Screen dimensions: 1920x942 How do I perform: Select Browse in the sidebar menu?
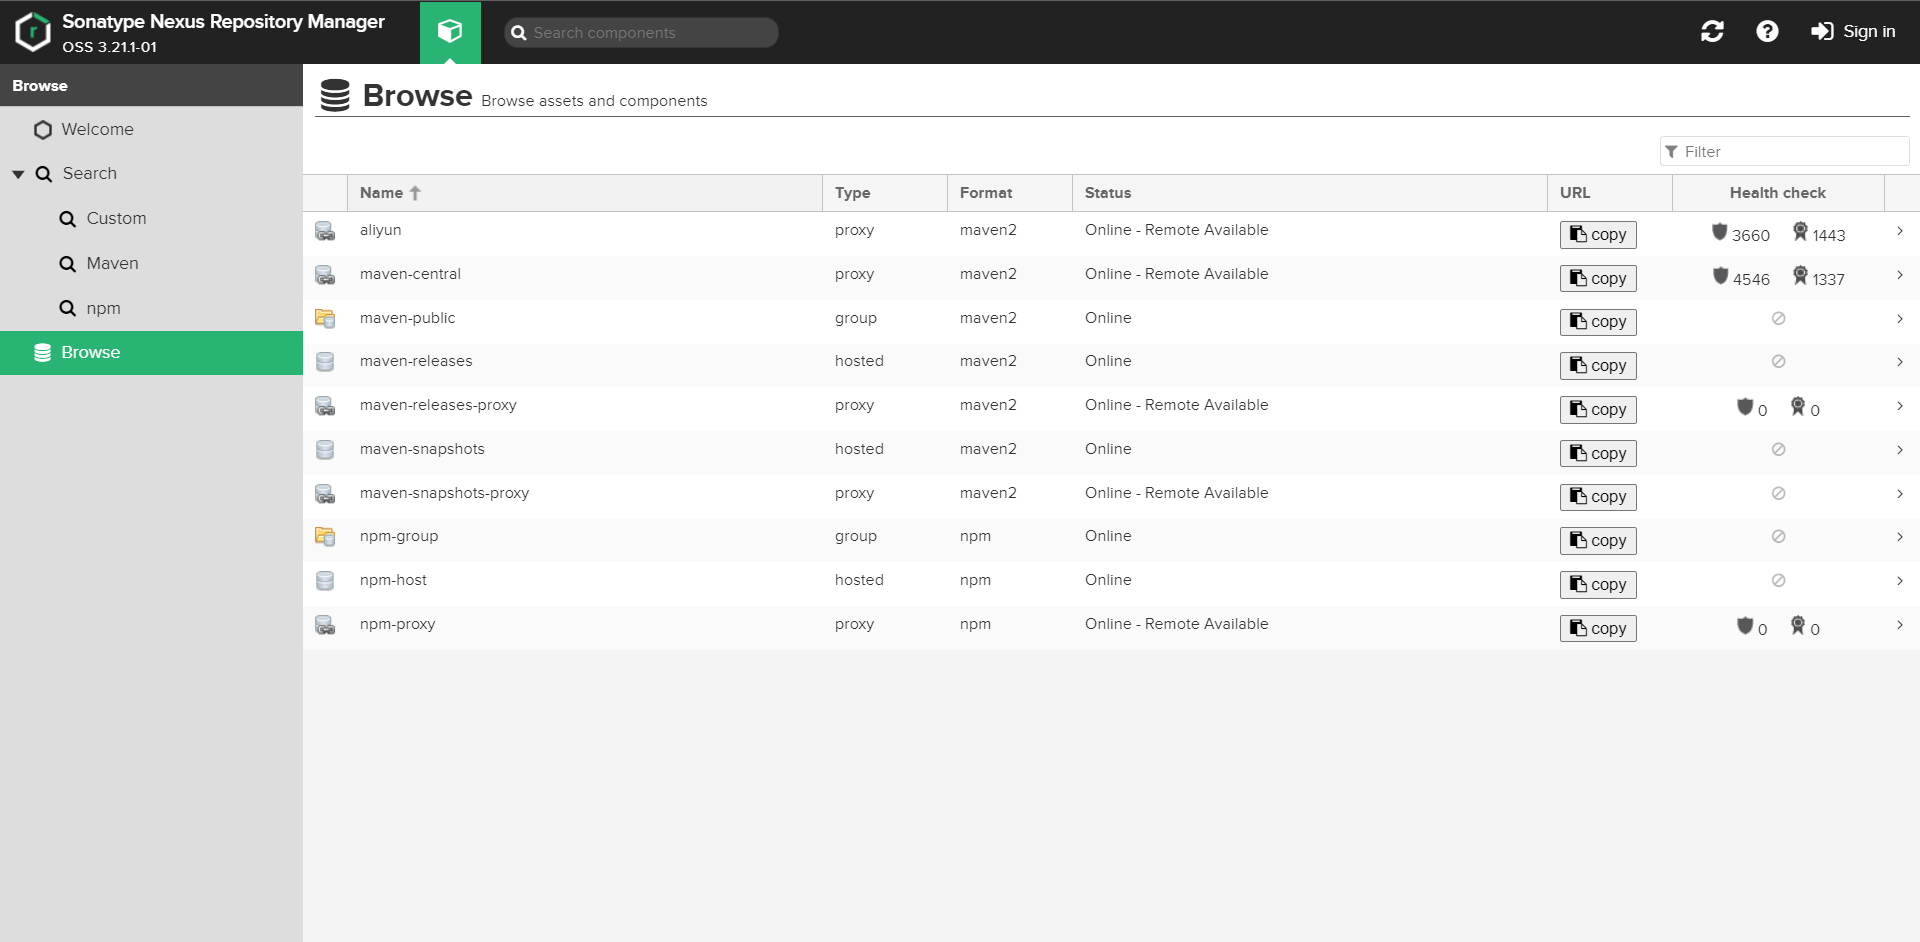[x=151, y=353]
